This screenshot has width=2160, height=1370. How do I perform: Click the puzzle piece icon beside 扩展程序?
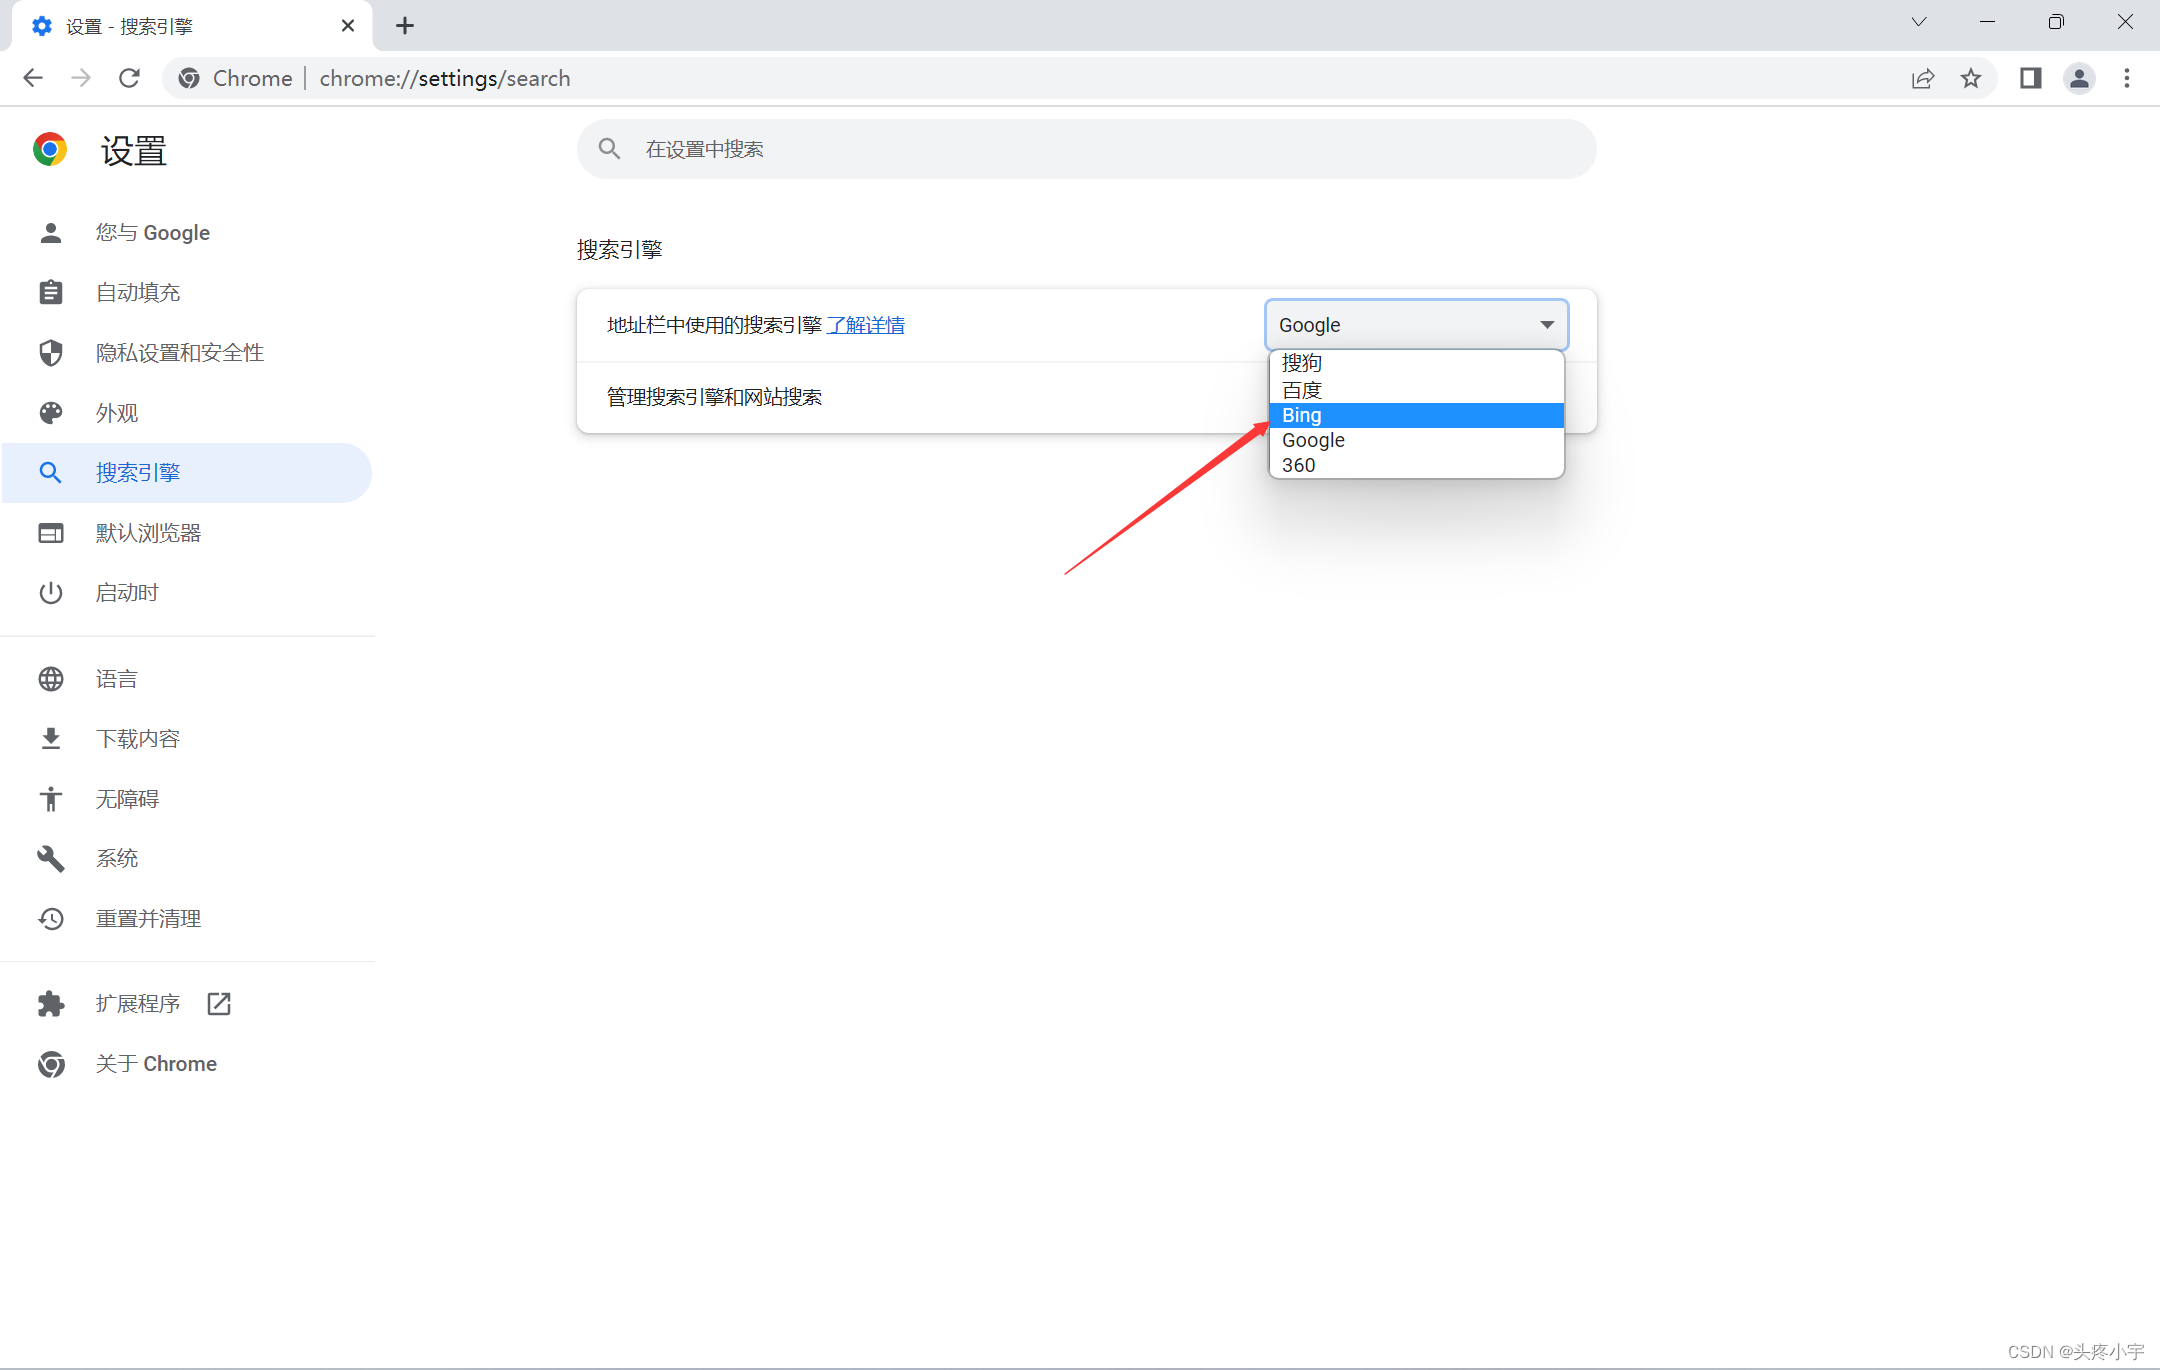[x=51, y=1004]
